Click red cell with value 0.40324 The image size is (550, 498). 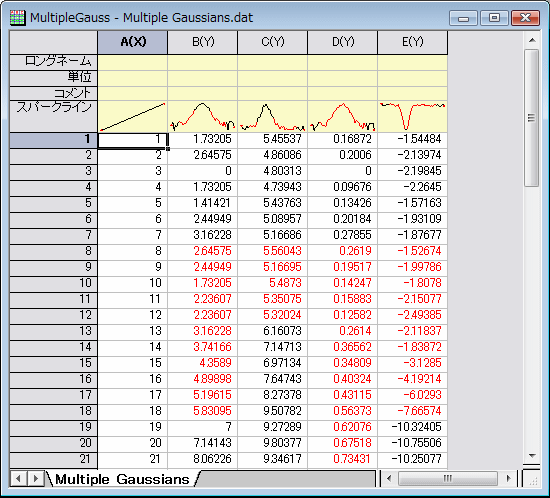coord(343,379)
